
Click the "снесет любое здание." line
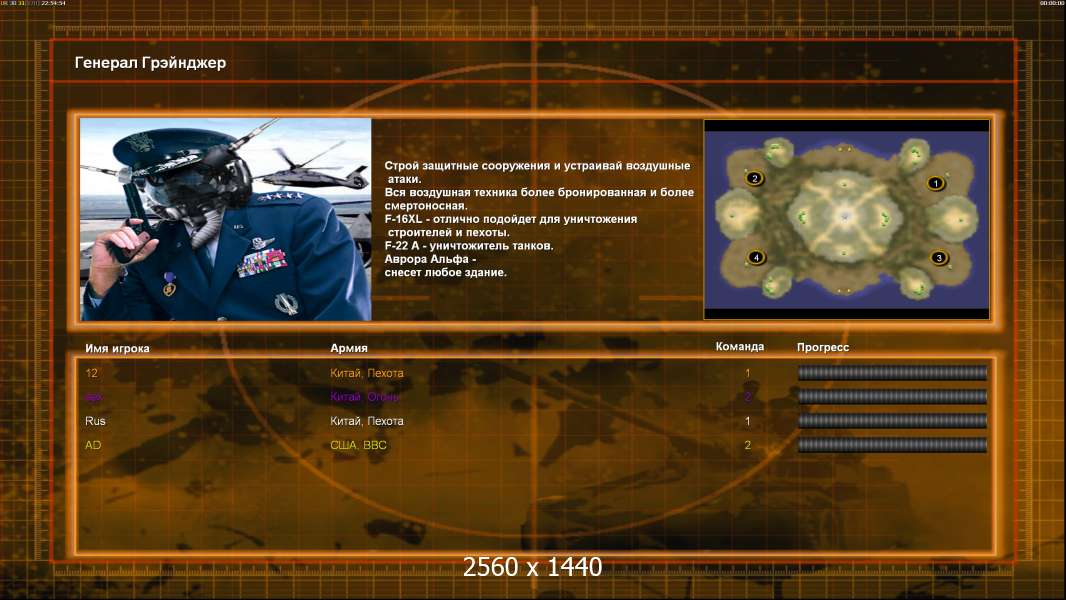tap(445, 272)
